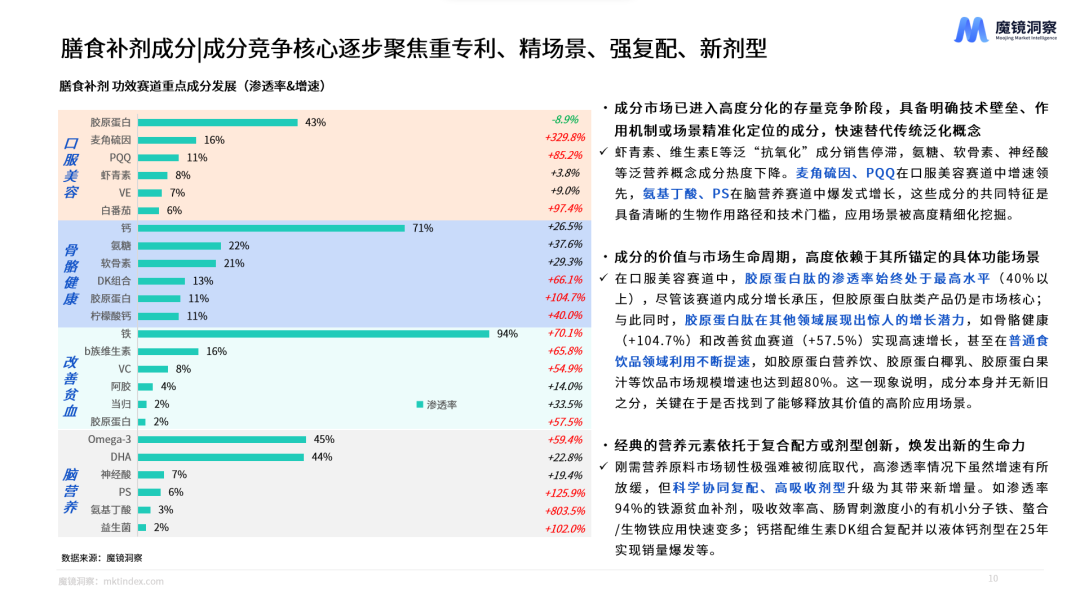Image resolution: width=1080 pixels, height=607 pixels.
Task: Click the blue text 氨基丁酸、PS in paragraph
Action: coord(685,194)
